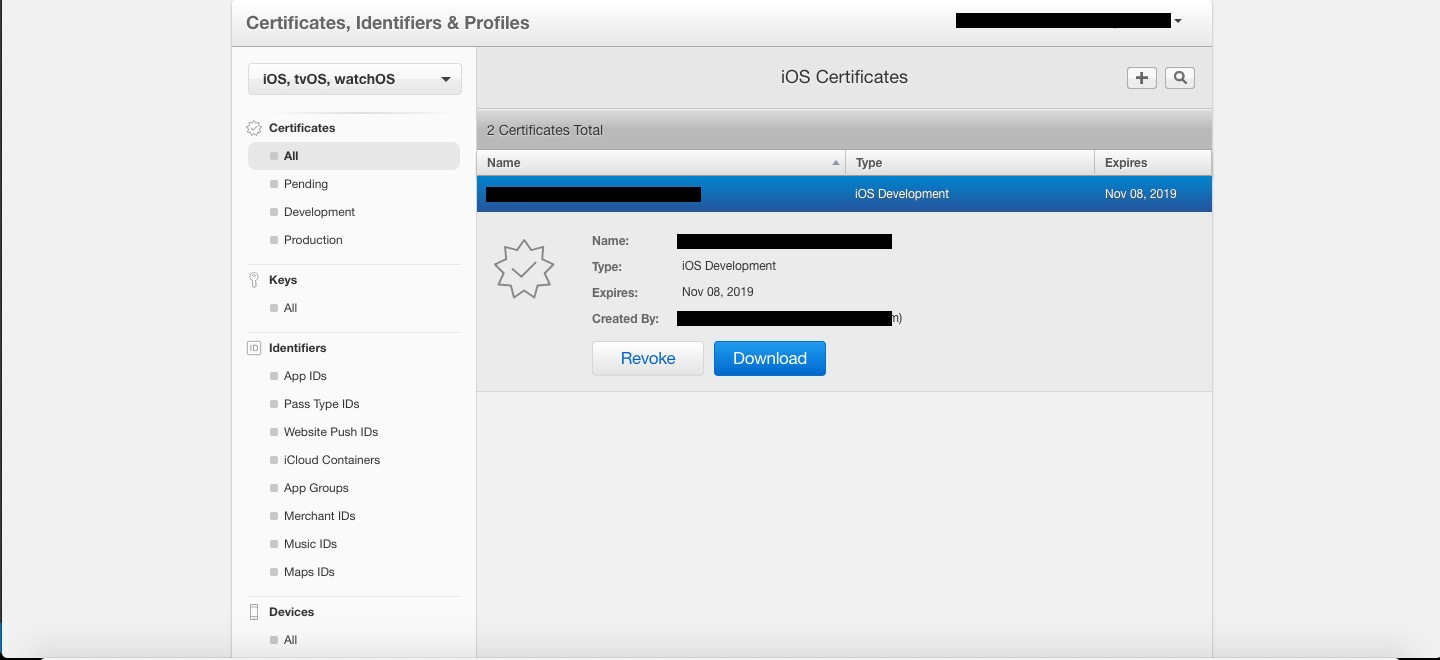Screen dimensions: 1440x660
Task: Click the 2 Certificates Total text
Action: tap(545, 130)
